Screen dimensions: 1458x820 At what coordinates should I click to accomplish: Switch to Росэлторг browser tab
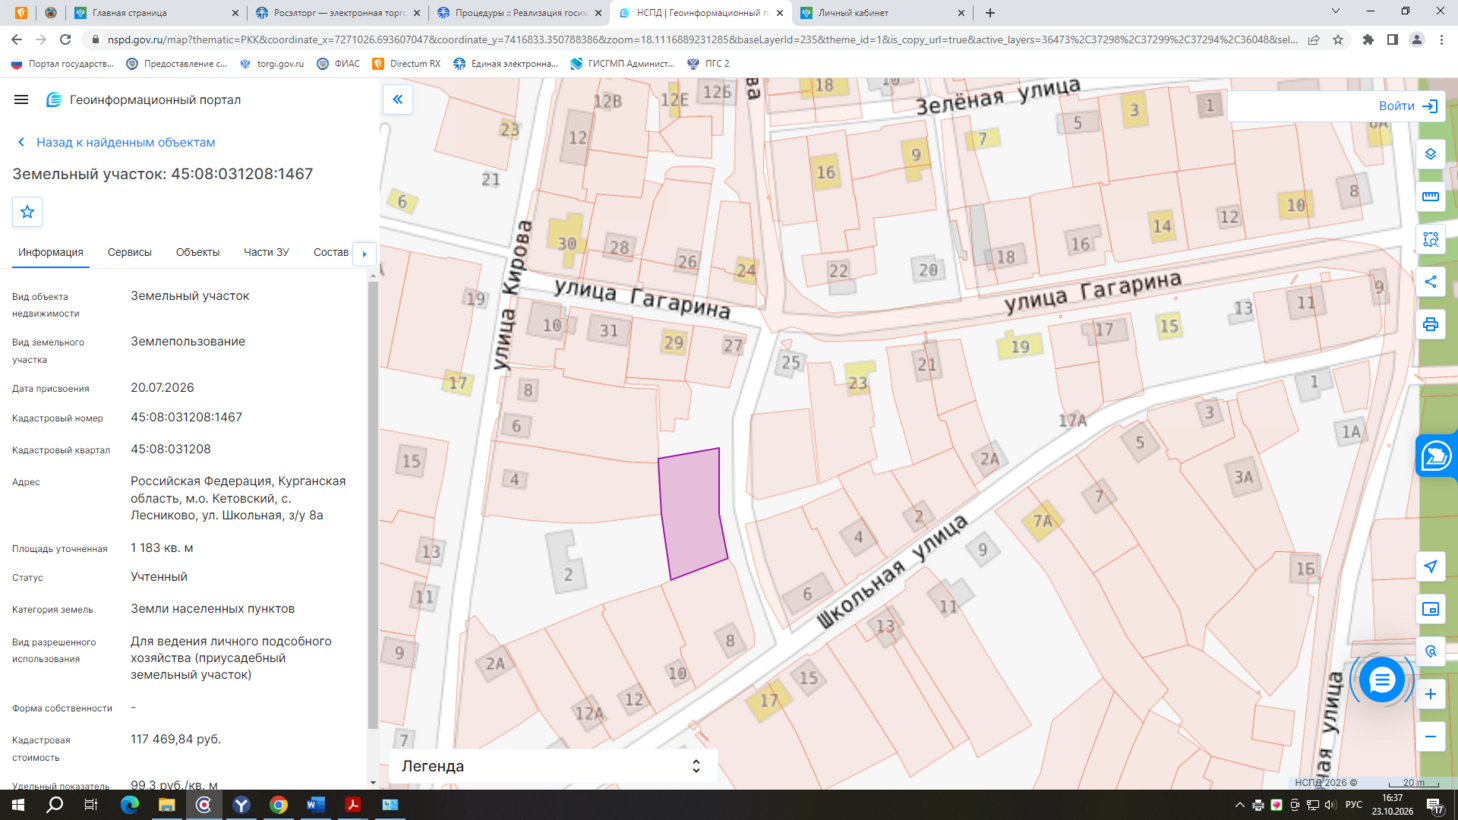pyautogui.click(x=336, y=13)
